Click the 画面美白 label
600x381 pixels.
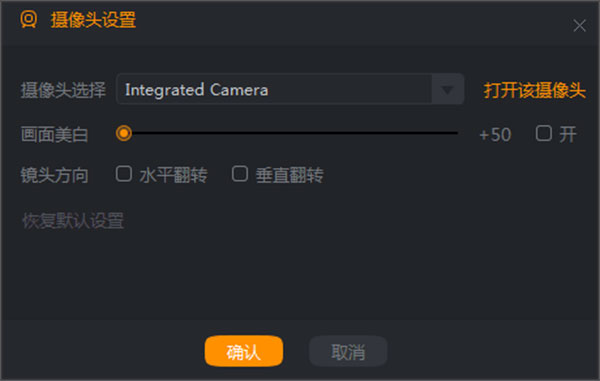(x=54, y=135)
